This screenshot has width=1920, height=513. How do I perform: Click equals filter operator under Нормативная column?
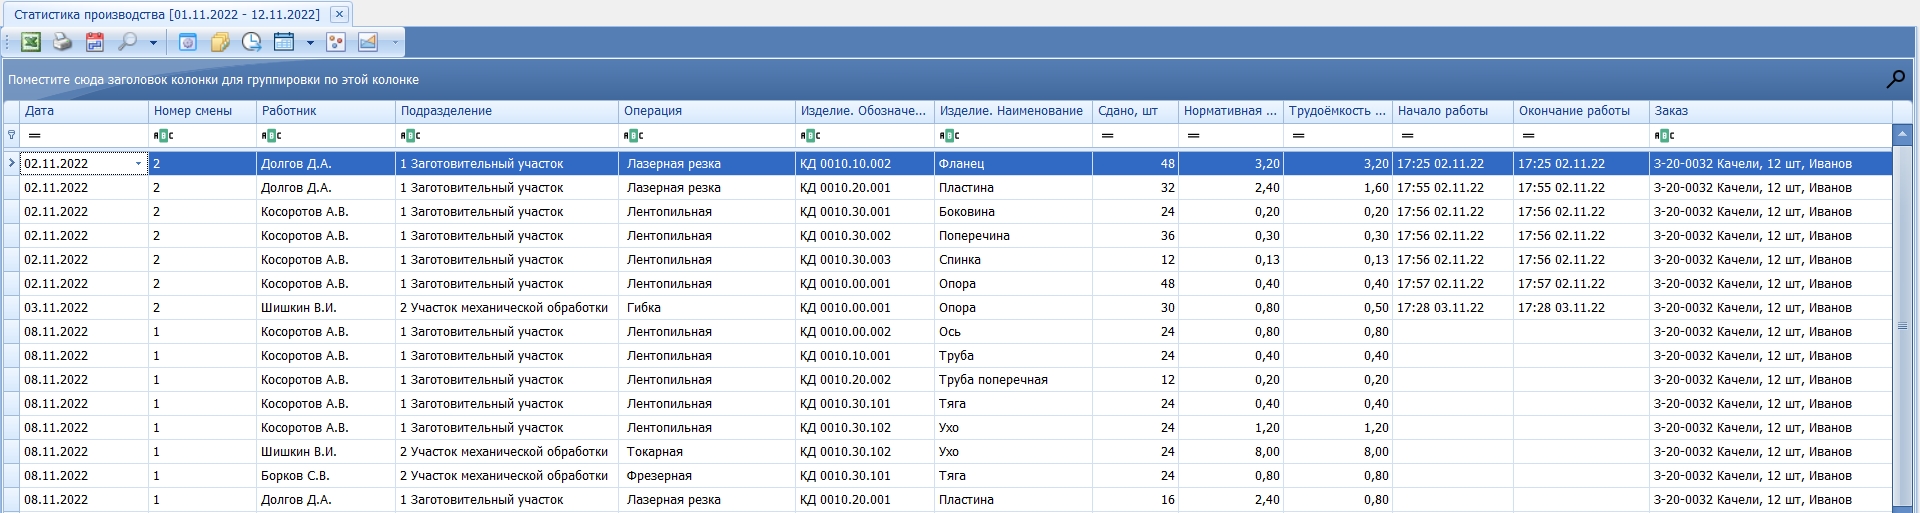(x=1193, y=135)
